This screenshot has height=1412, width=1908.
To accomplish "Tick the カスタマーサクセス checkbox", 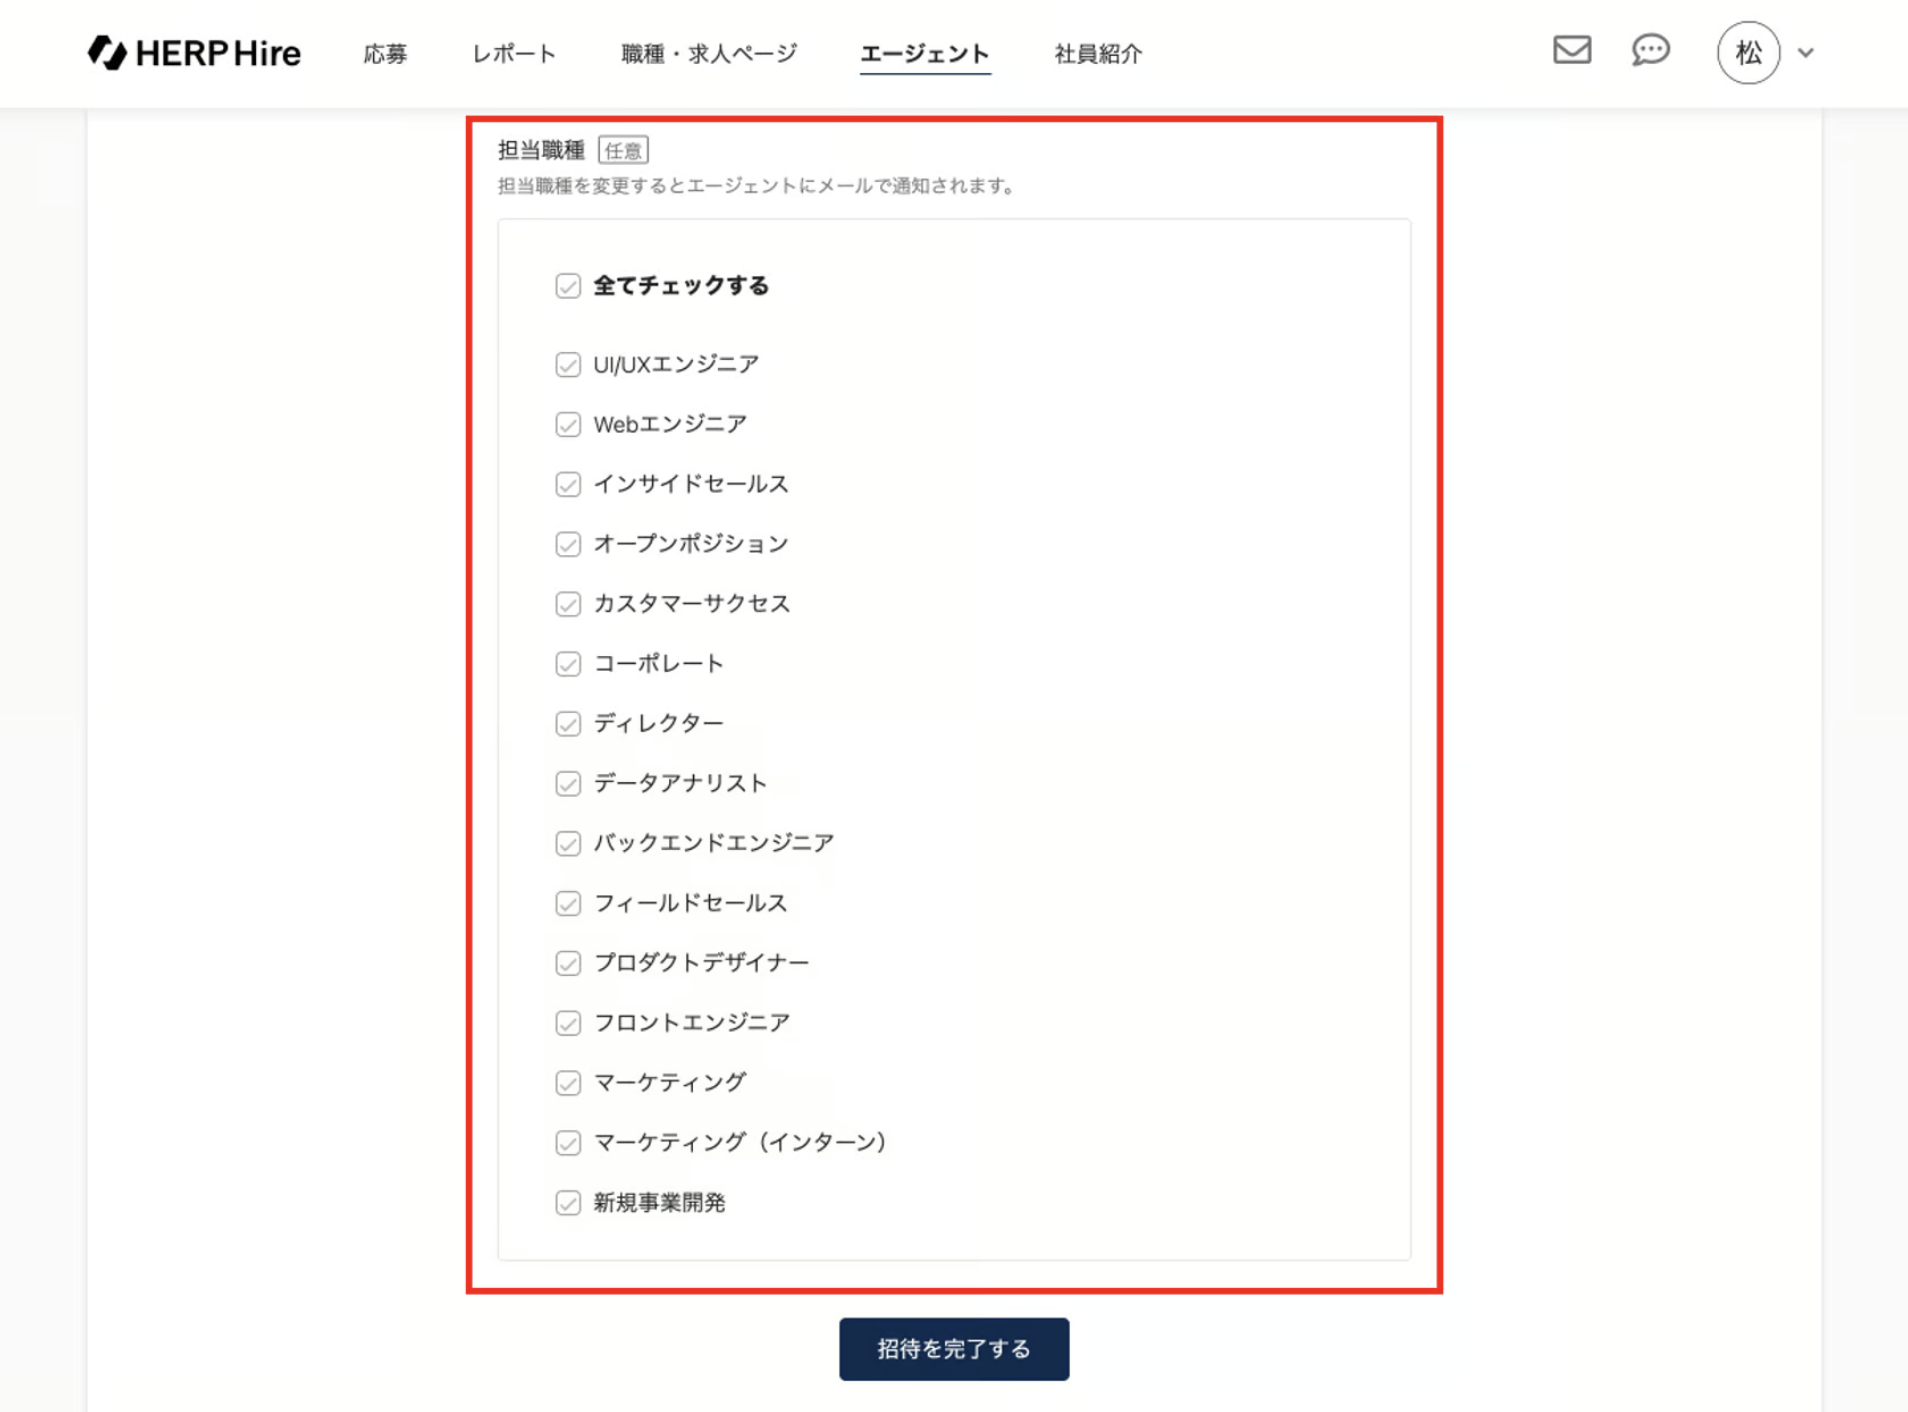I will click(568, 604).
